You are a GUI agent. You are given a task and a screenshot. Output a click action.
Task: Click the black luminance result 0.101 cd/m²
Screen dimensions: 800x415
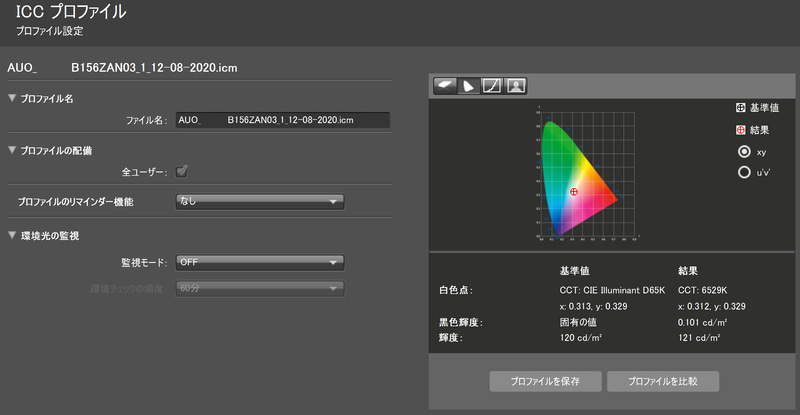[702, 323]
